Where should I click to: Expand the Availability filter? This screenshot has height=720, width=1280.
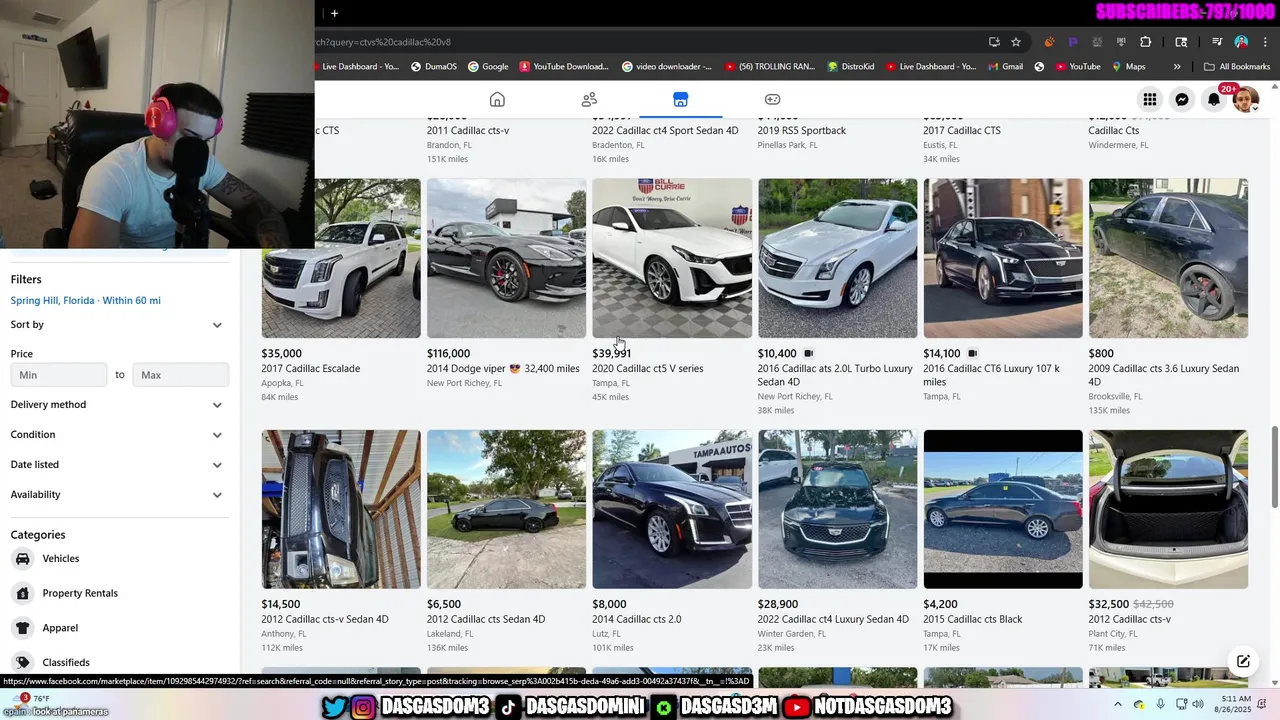click(119, 495)
